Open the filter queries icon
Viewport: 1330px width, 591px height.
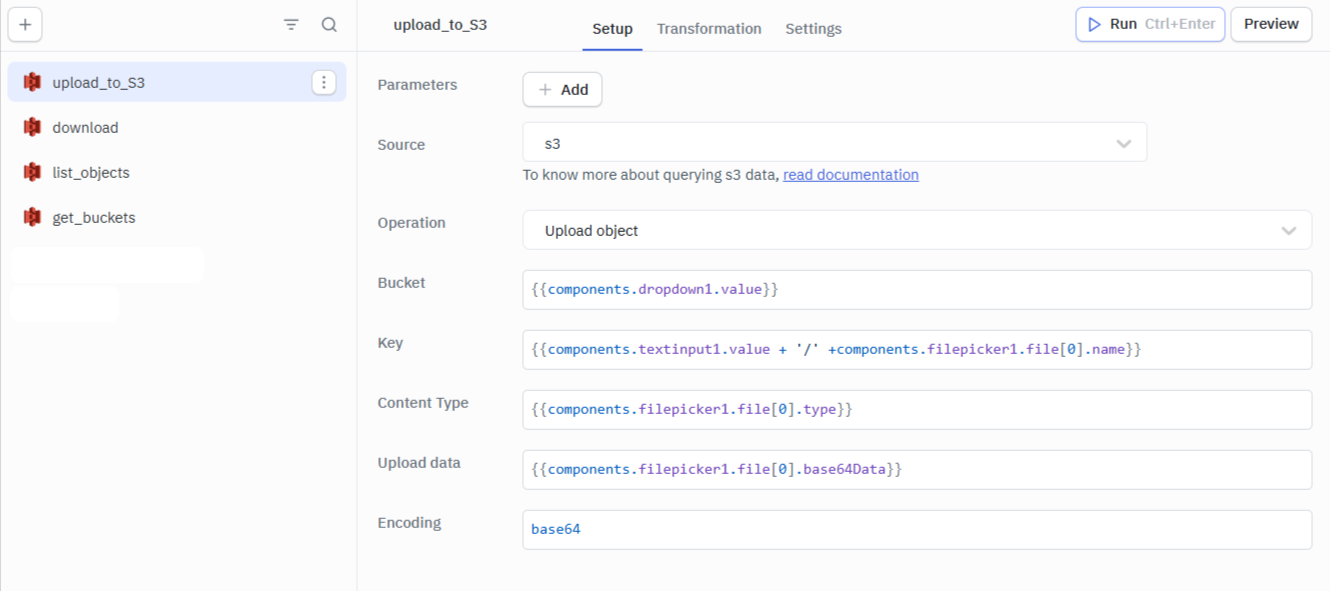tap(291, 25)
